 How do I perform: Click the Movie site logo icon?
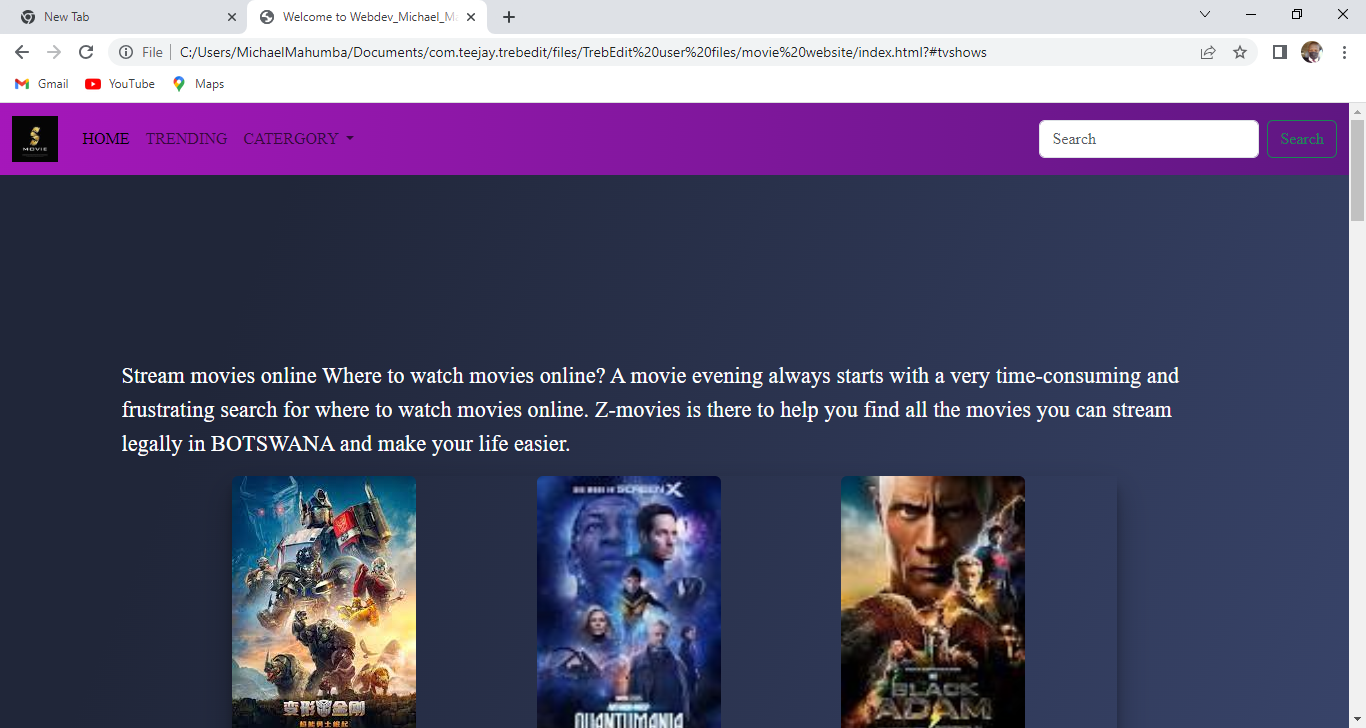(x=35, y=139)
